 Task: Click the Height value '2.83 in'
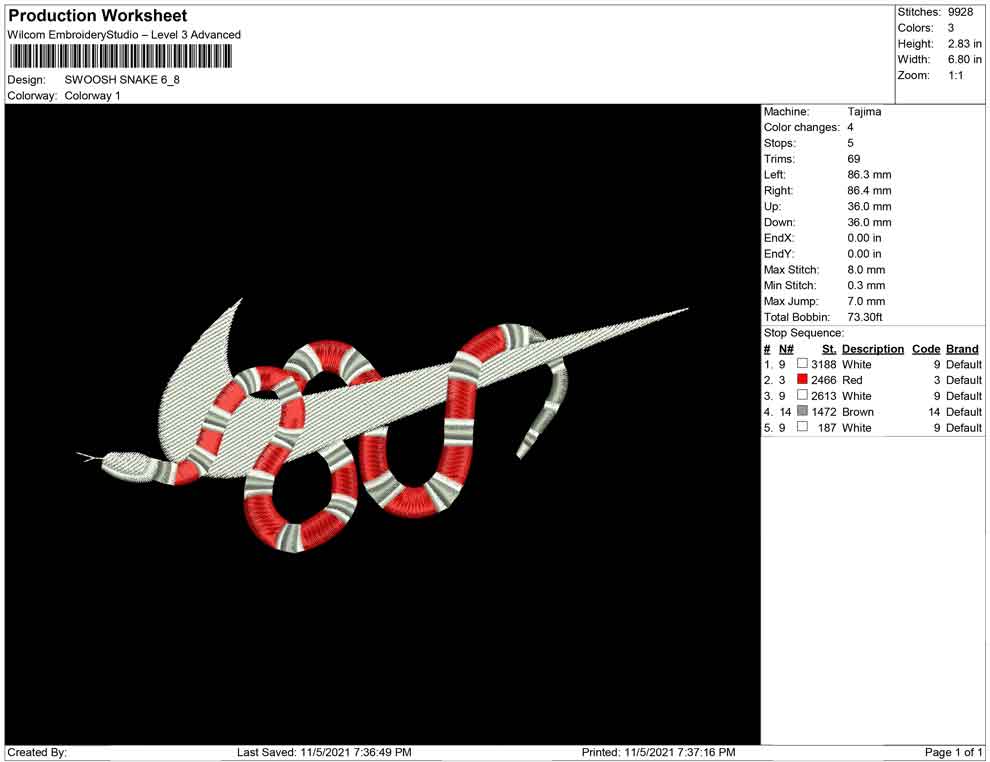point(964,44)
